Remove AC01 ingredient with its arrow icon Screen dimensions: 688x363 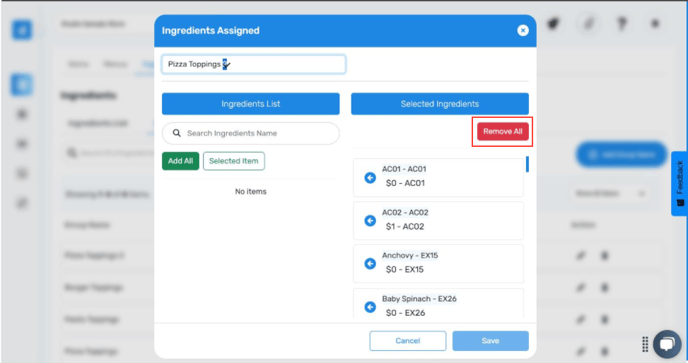pyautogui.click(x=370, y=177)
